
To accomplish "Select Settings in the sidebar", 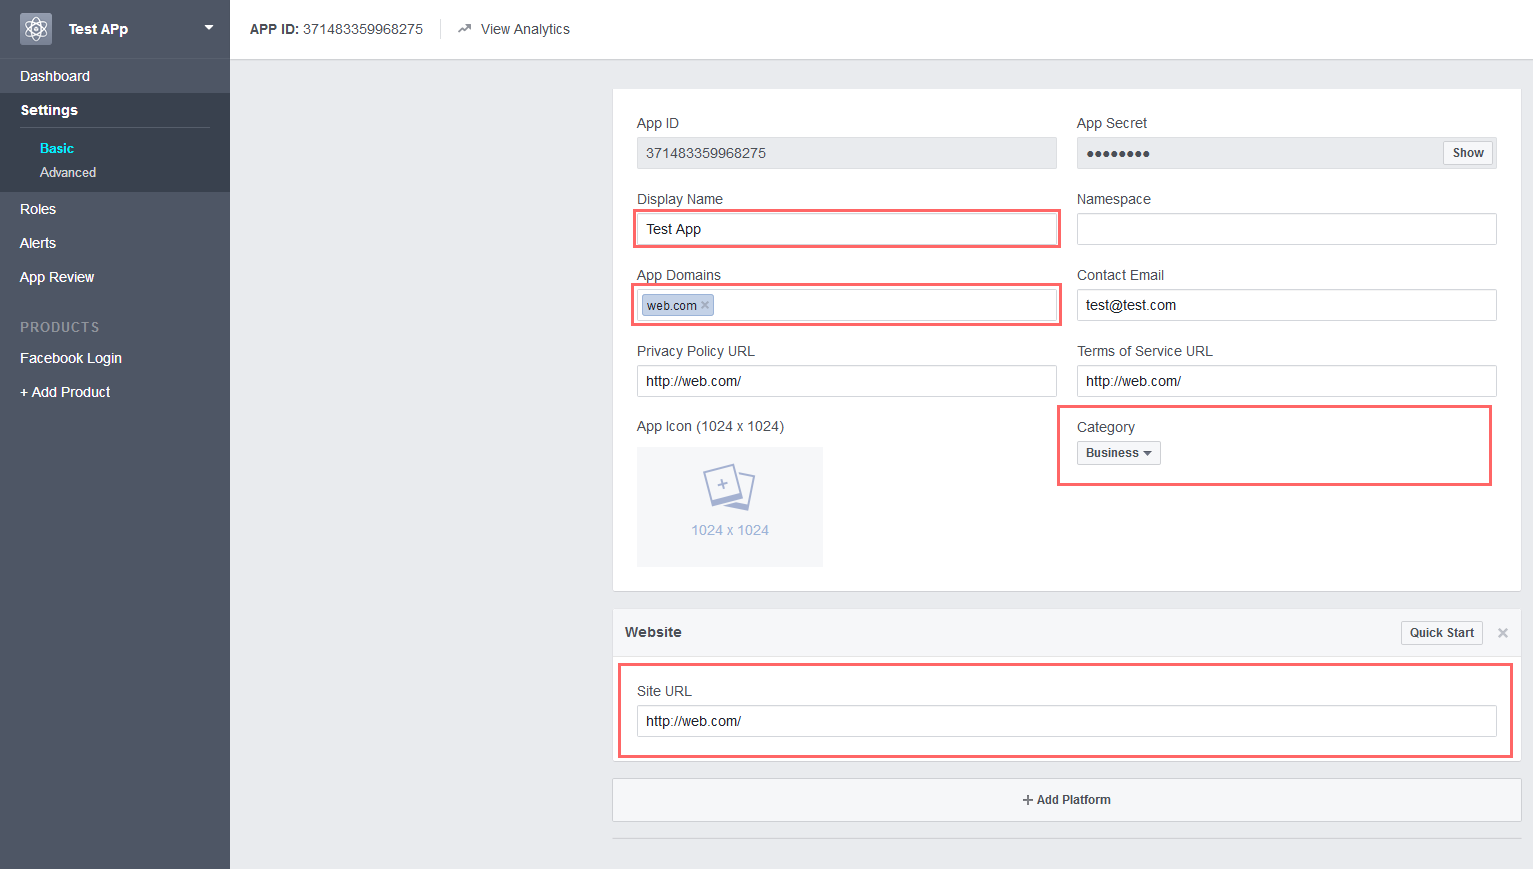I will click(49, 110).
